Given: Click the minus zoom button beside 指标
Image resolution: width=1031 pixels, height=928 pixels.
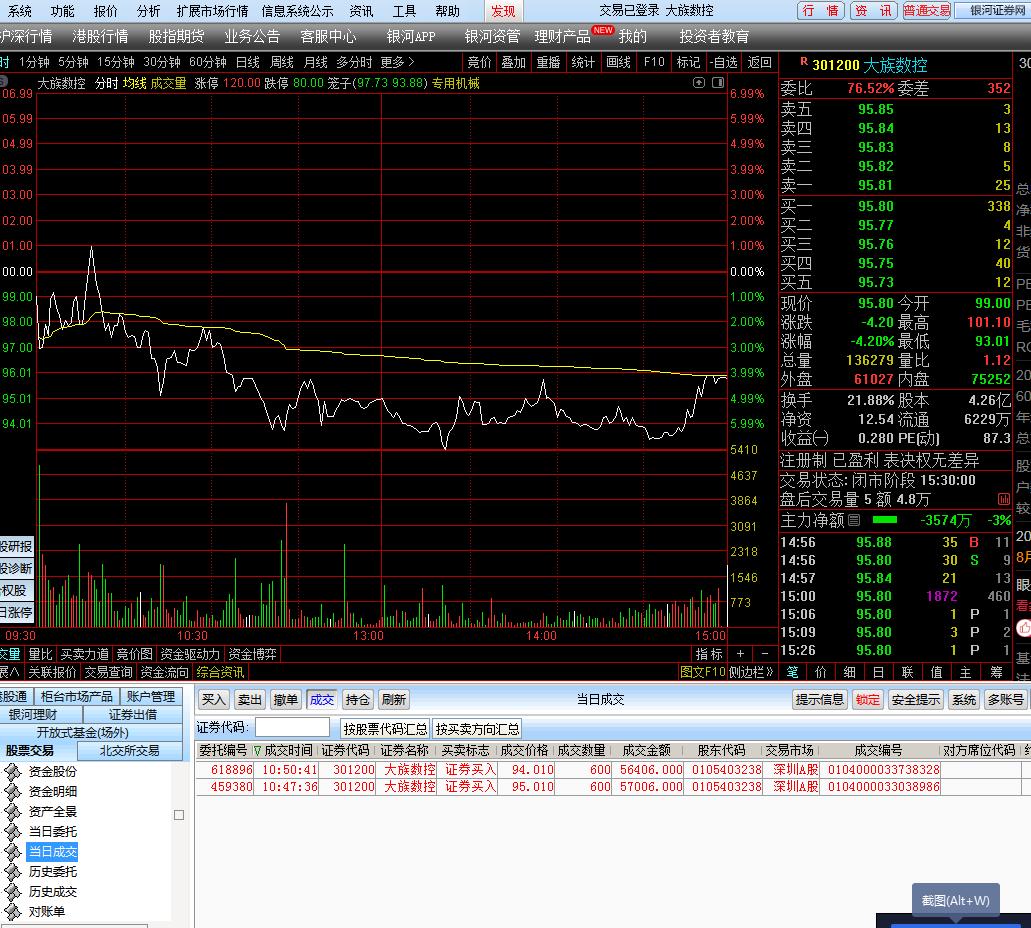Looking at the screenshot, I should point(764,654).
